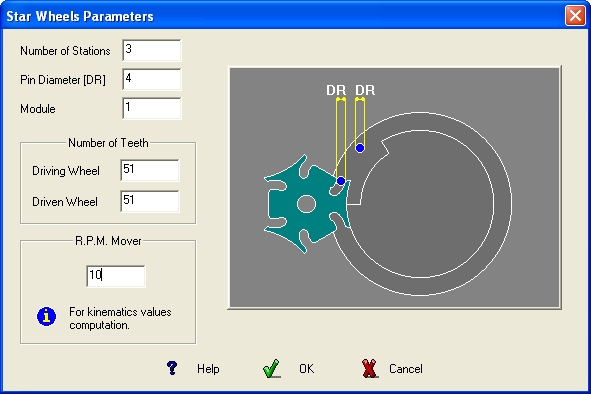The width and height of the screenshot is (591, 394).
Task: Click the lower blue pin on star wheel
Action: (341, 181)
